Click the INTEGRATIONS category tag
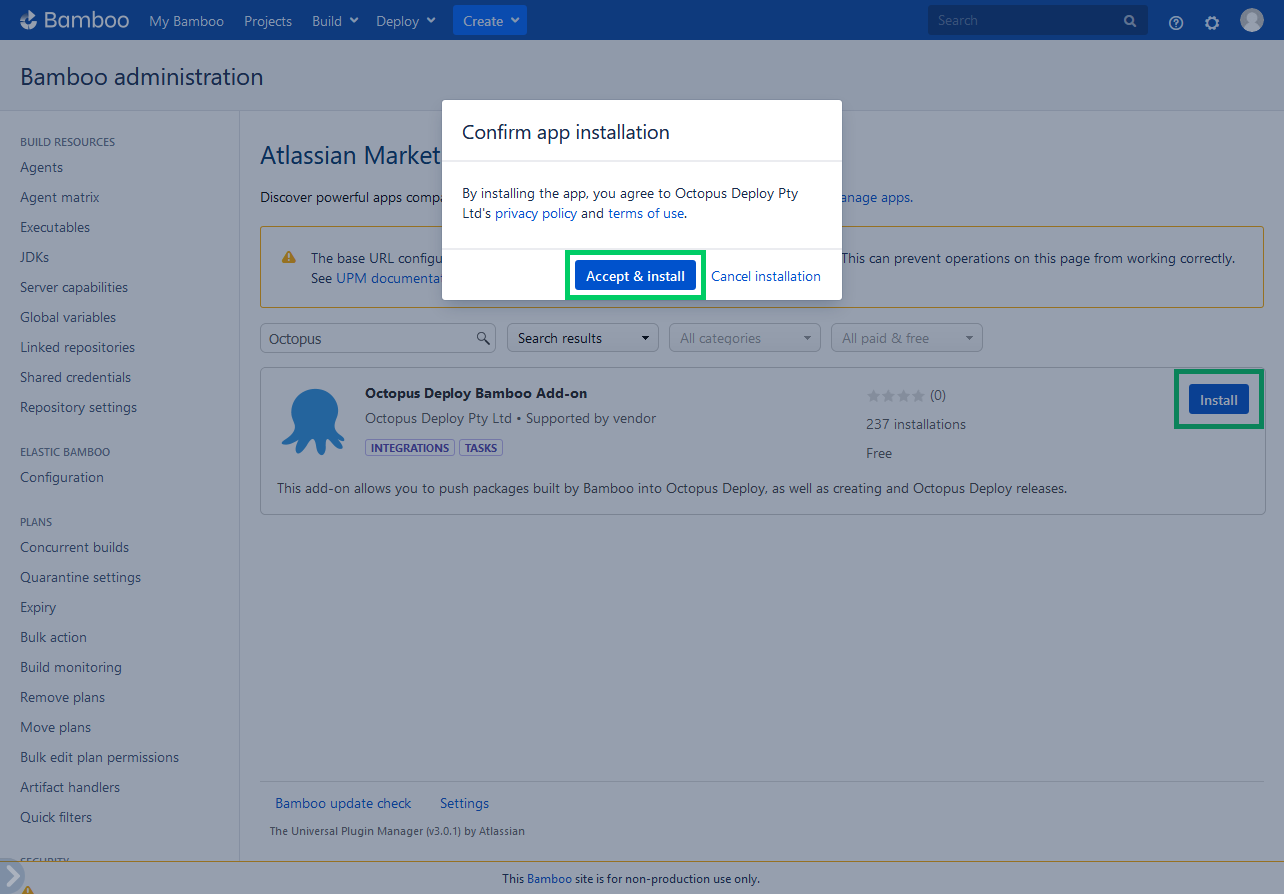This screenshot has height=894, width=1284. pos(410,448)
